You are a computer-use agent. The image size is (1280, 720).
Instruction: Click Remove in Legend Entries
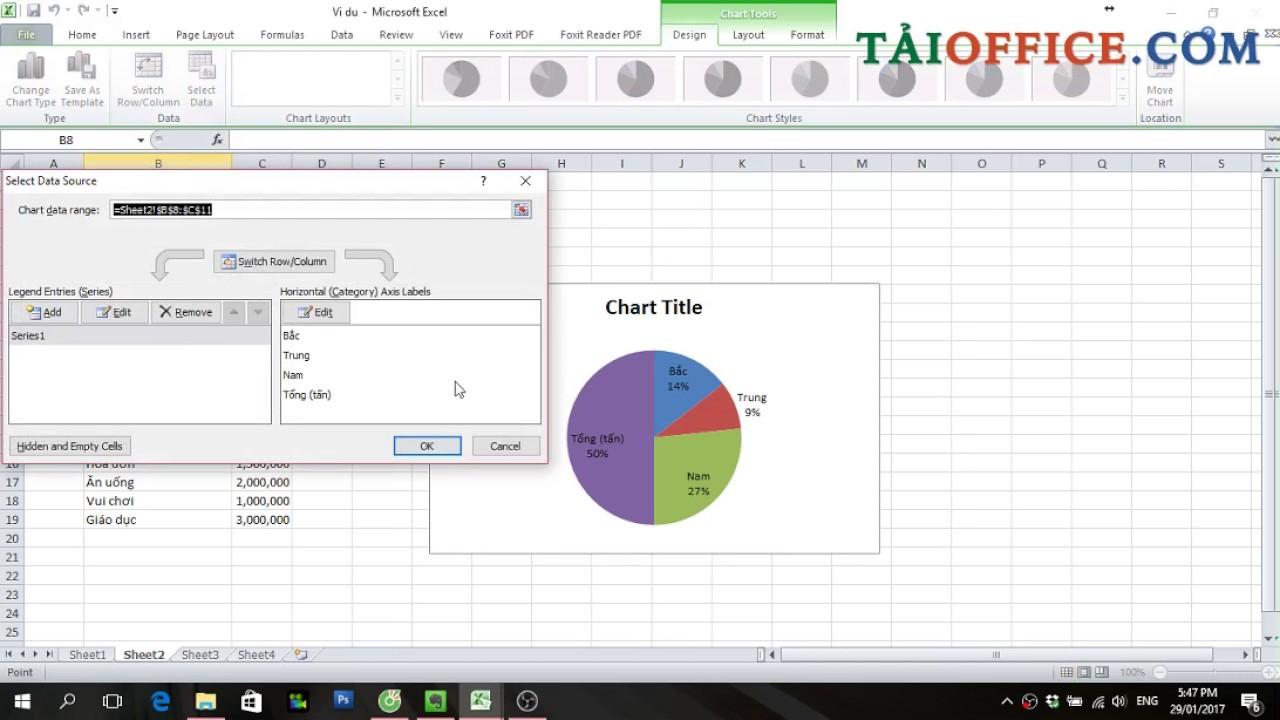[x=186, y=312]
